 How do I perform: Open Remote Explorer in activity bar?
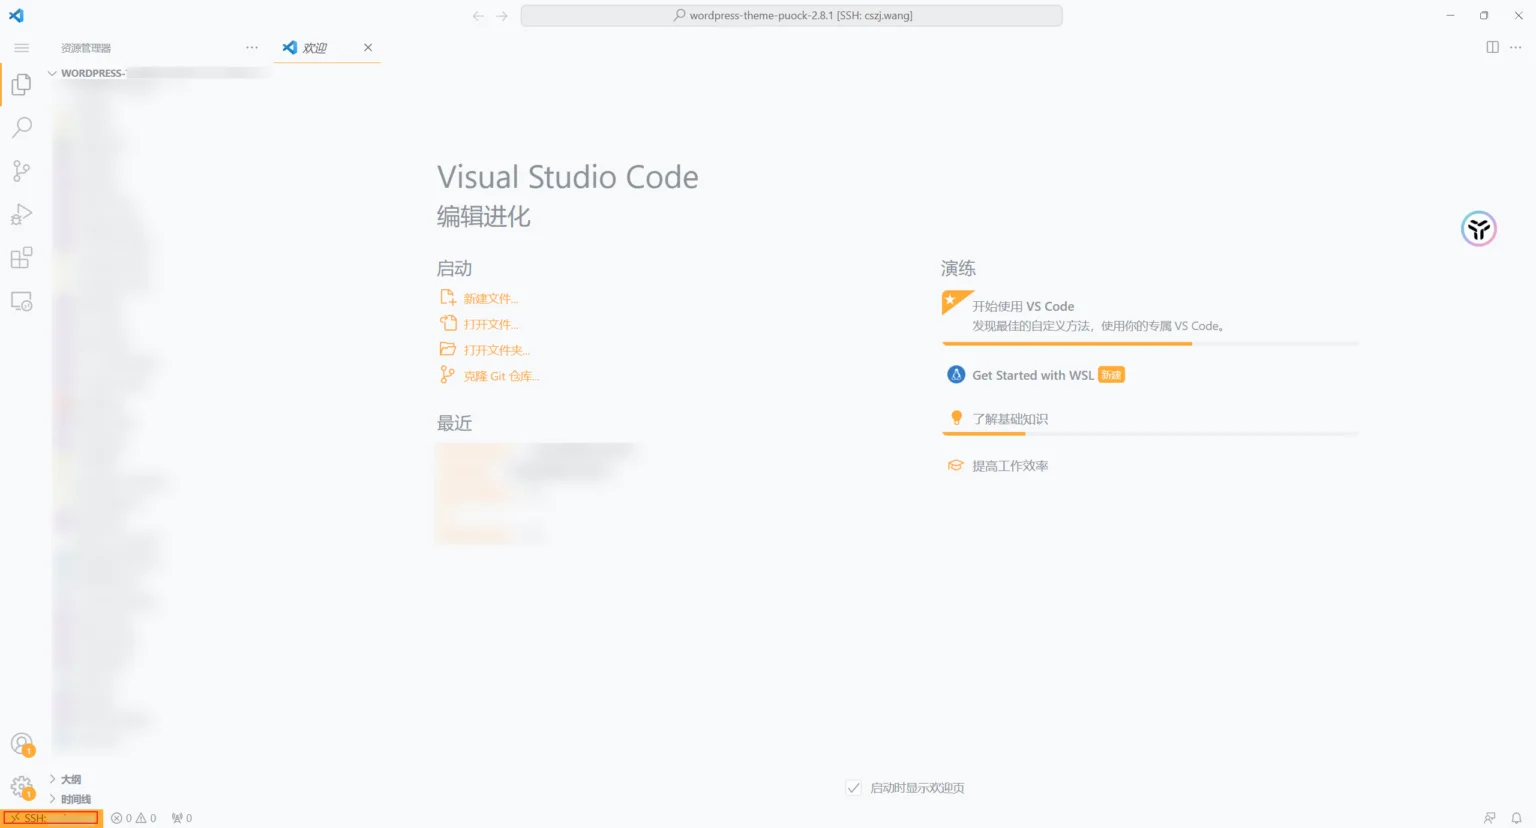click(21, 301)
